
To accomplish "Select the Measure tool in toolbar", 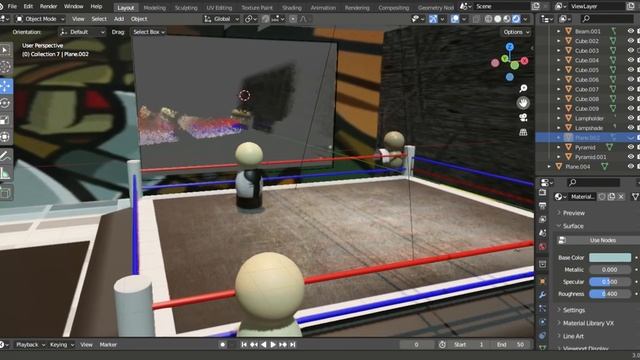I will 5,173.
